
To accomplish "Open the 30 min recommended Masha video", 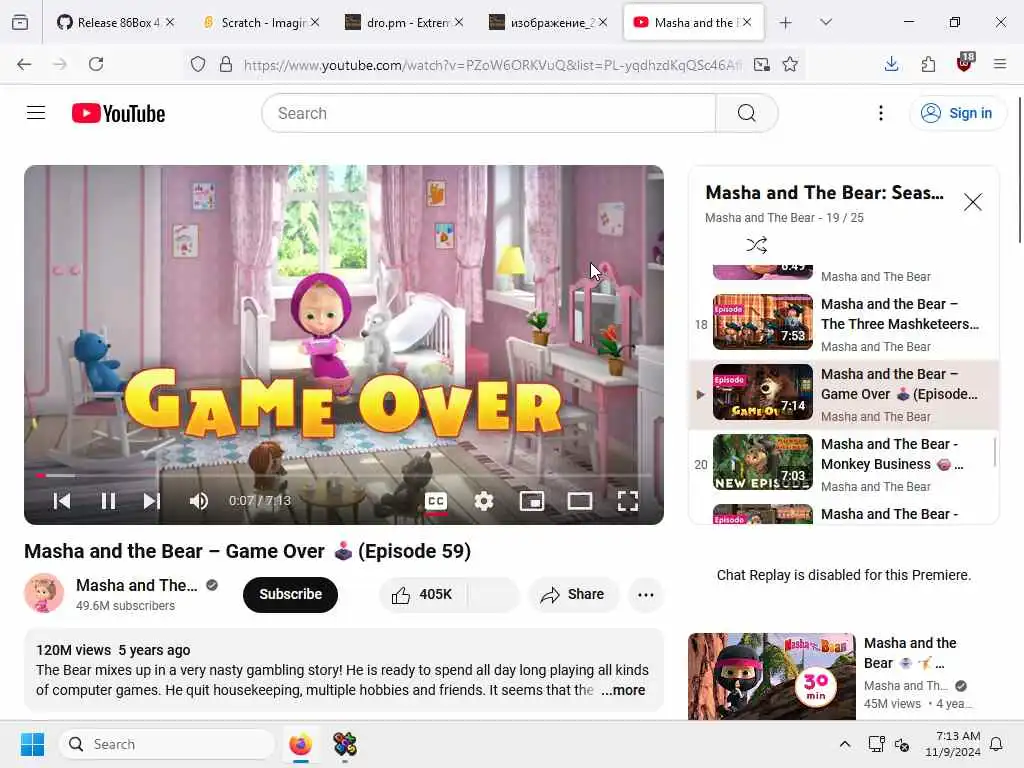I will pos(771,676).
